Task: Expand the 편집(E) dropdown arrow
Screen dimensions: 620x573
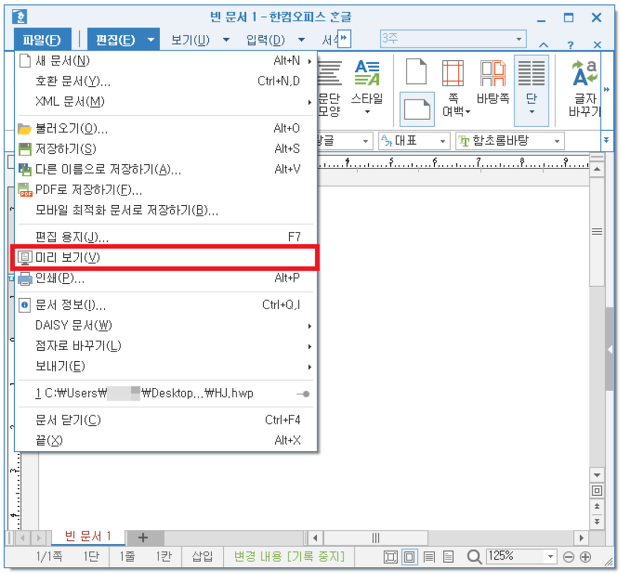Action: (151, 40)
